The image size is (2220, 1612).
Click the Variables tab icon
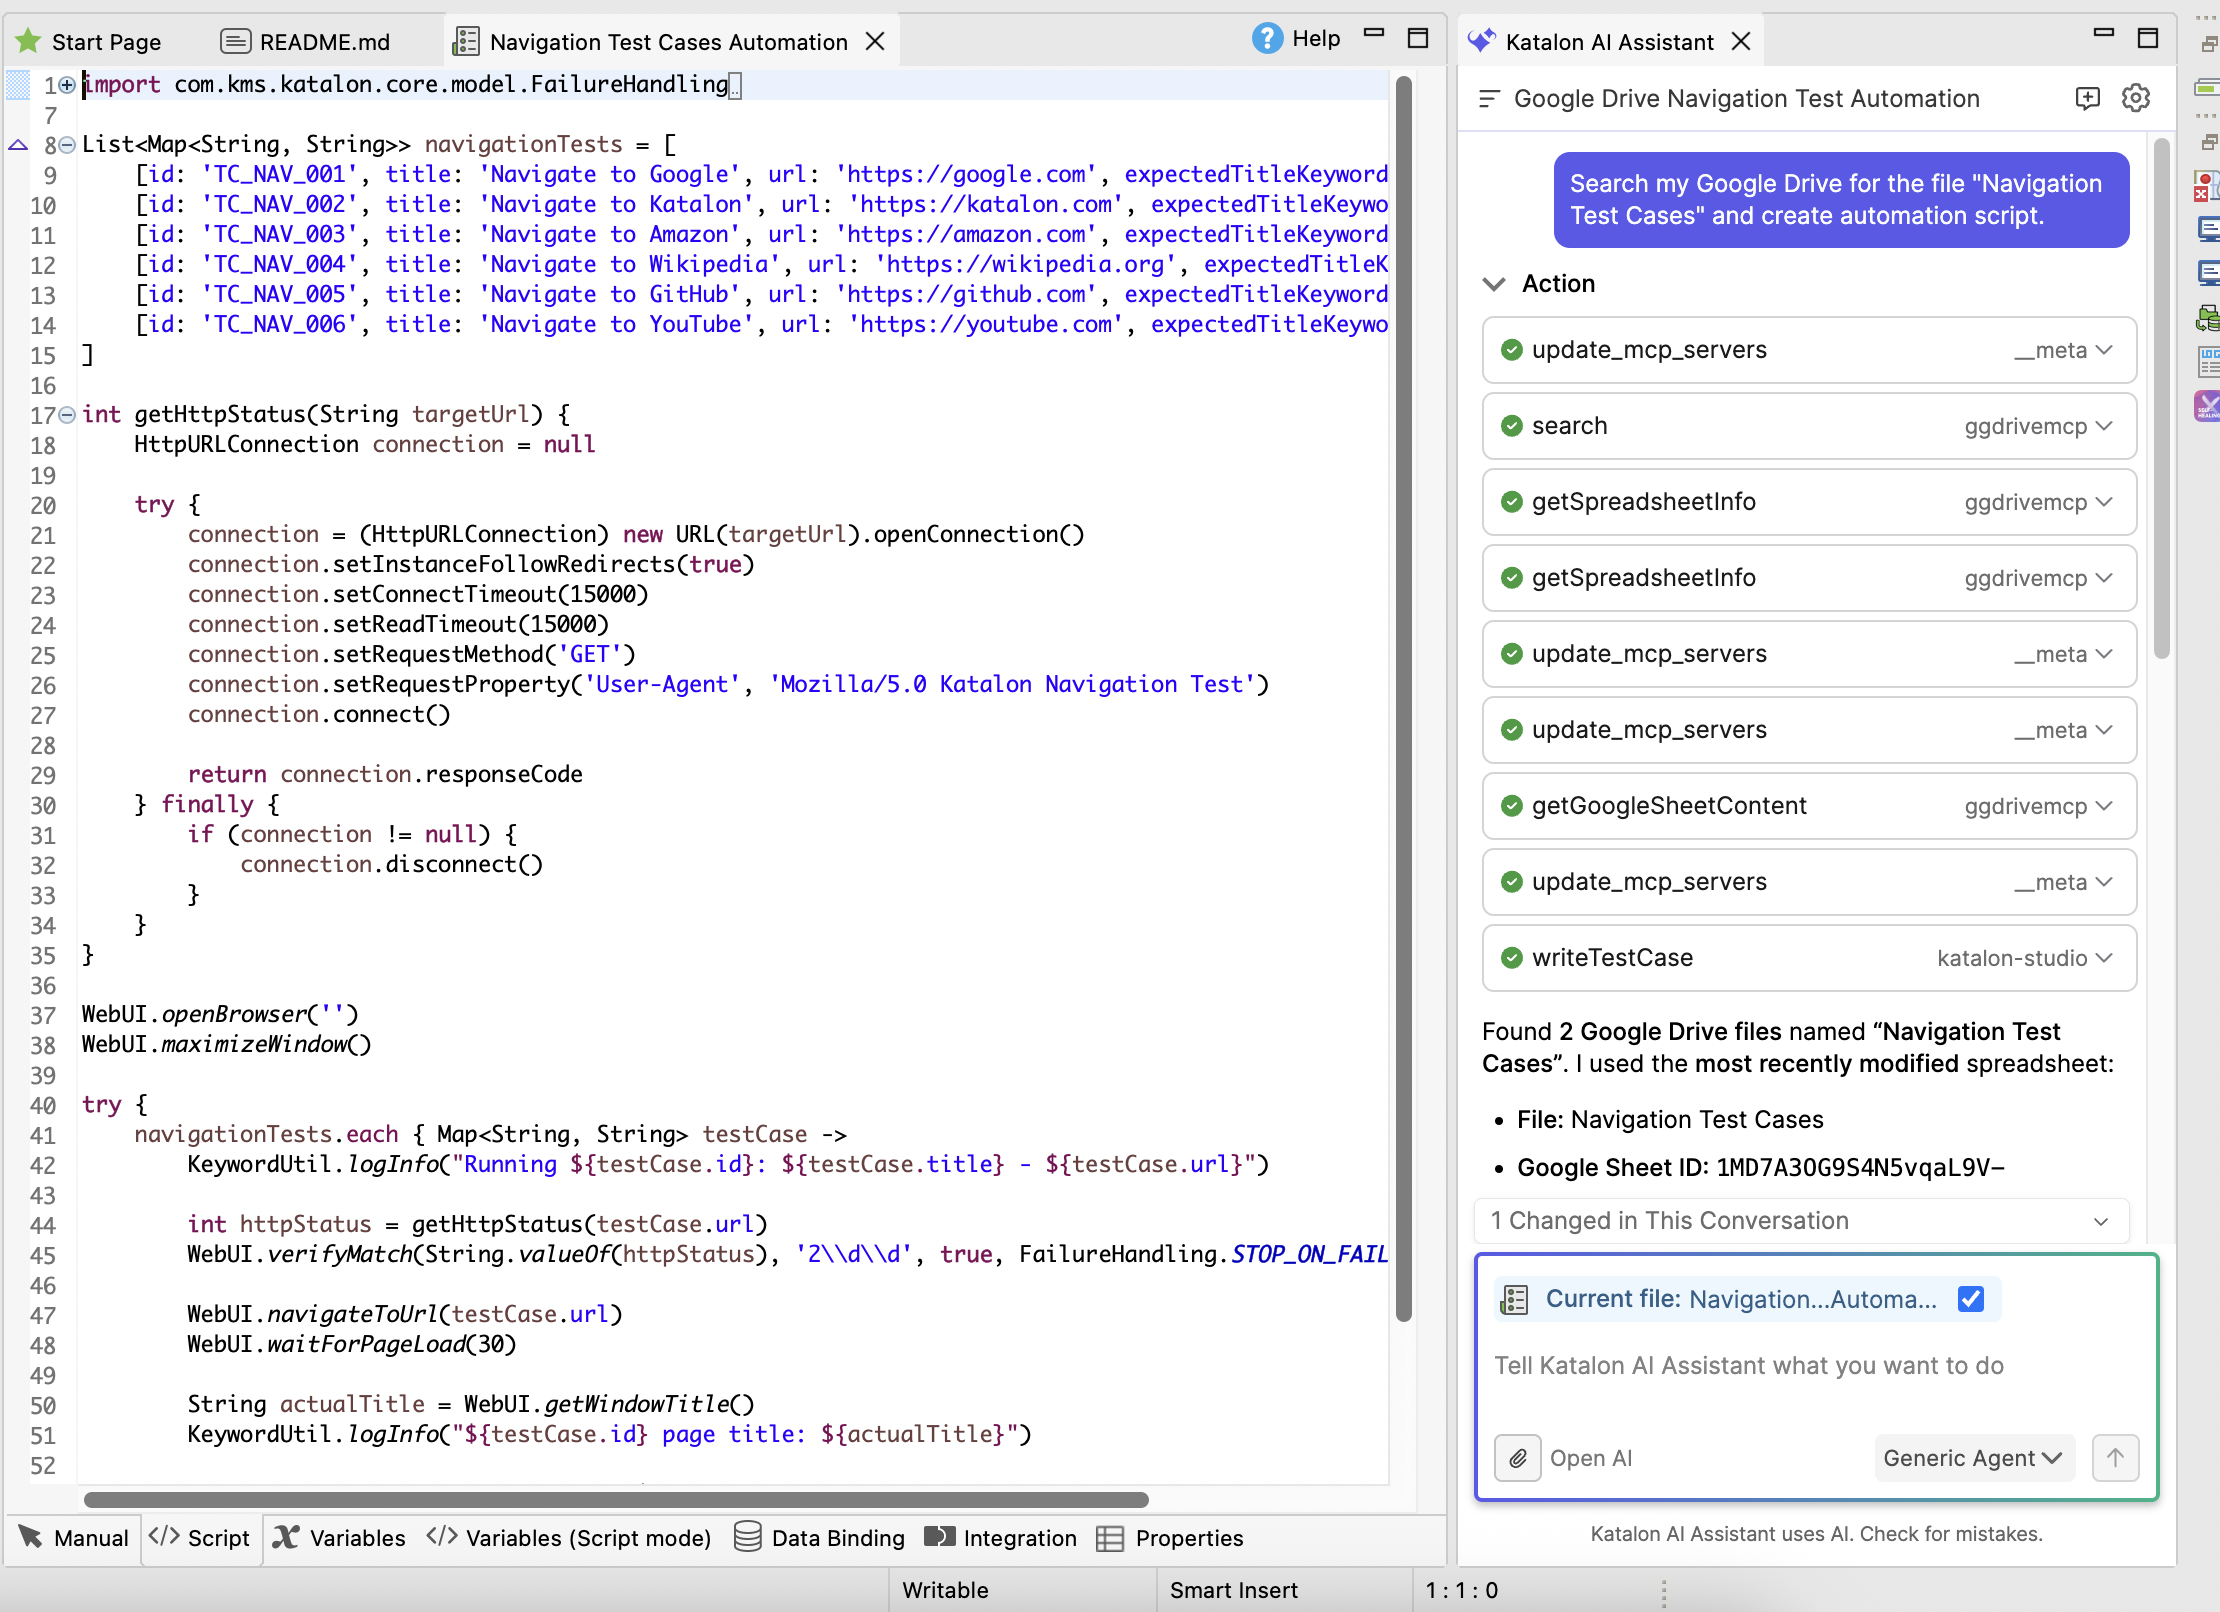point(286,1537)
